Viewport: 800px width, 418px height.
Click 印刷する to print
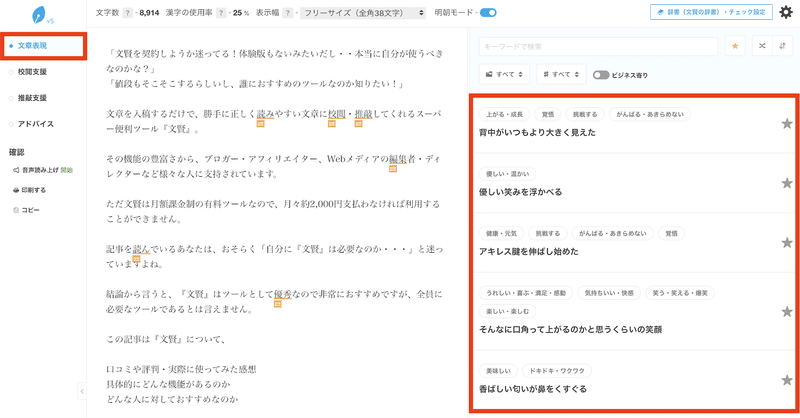coord(34,190)
